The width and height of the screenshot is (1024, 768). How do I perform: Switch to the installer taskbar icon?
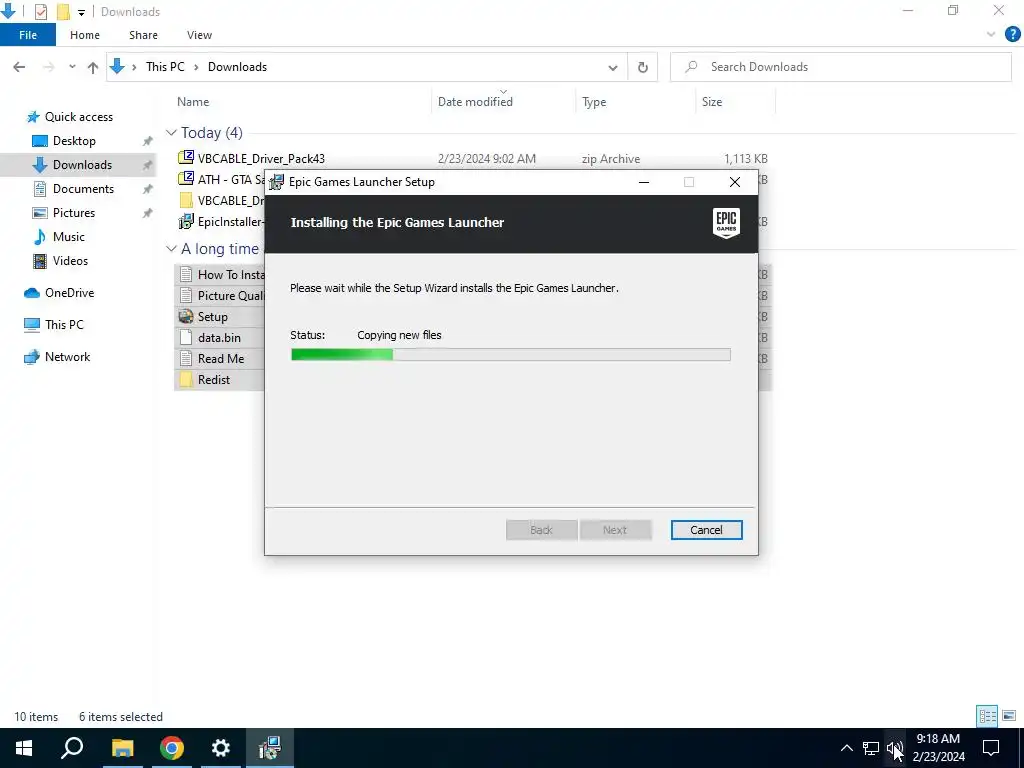point(270,748)
